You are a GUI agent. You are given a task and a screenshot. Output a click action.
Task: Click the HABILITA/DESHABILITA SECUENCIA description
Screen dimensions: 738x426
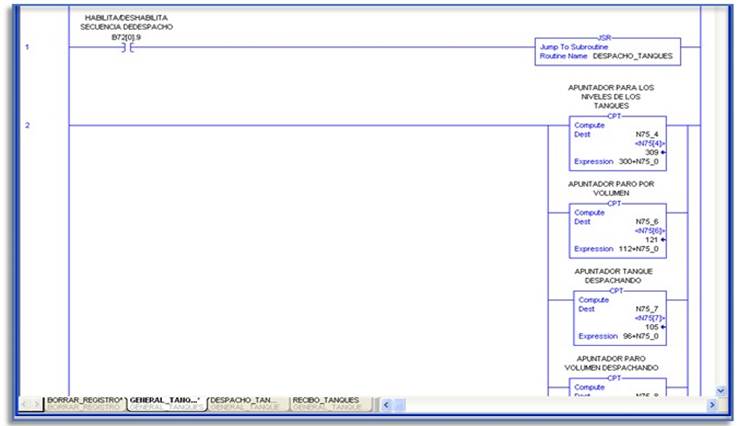[126, 22]
